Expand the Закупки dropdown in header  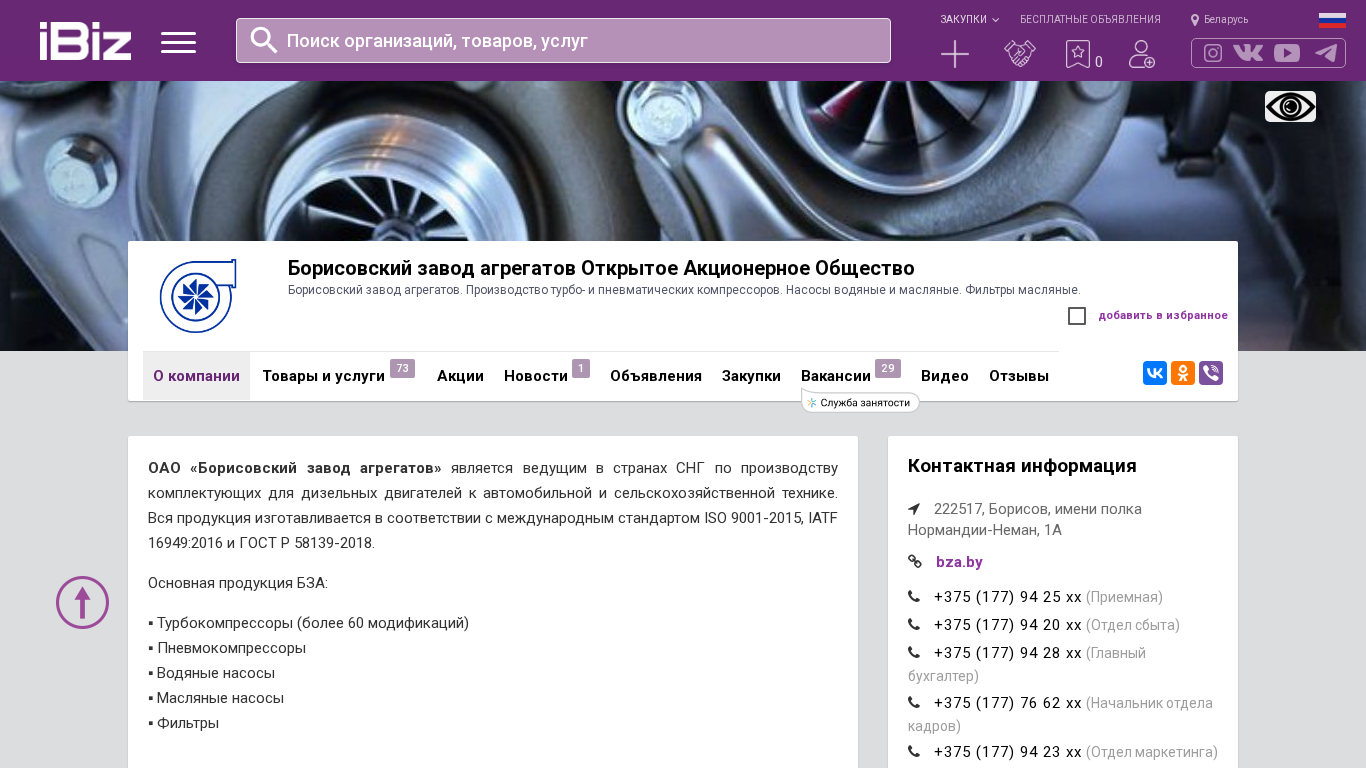coord(968,20)
